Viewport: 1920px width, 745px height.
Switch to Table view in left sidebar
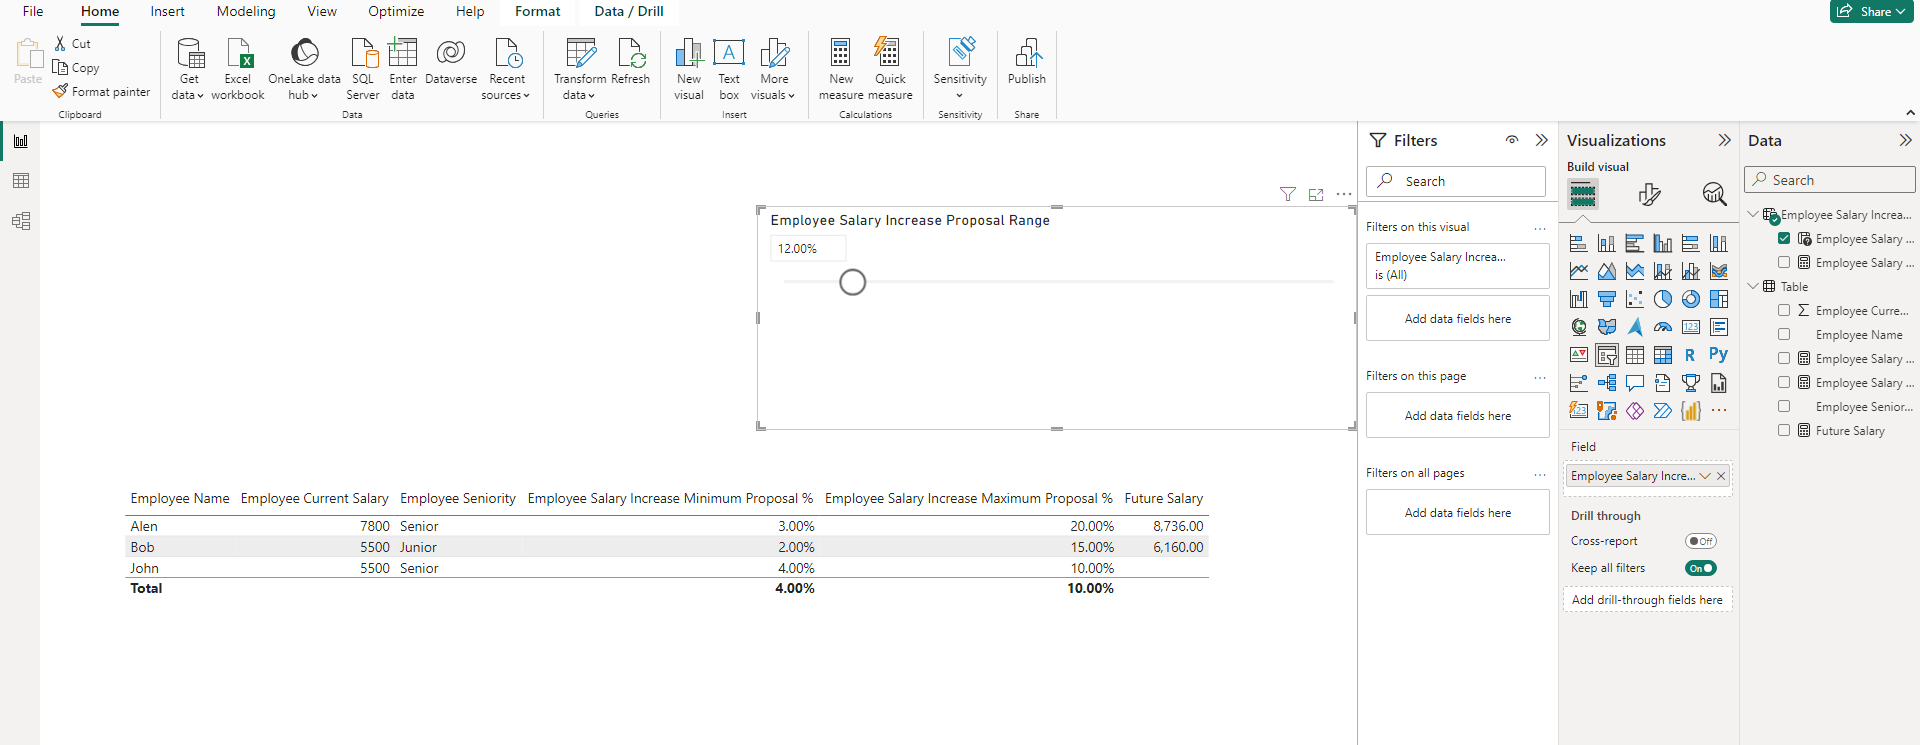tap(21, 181)
